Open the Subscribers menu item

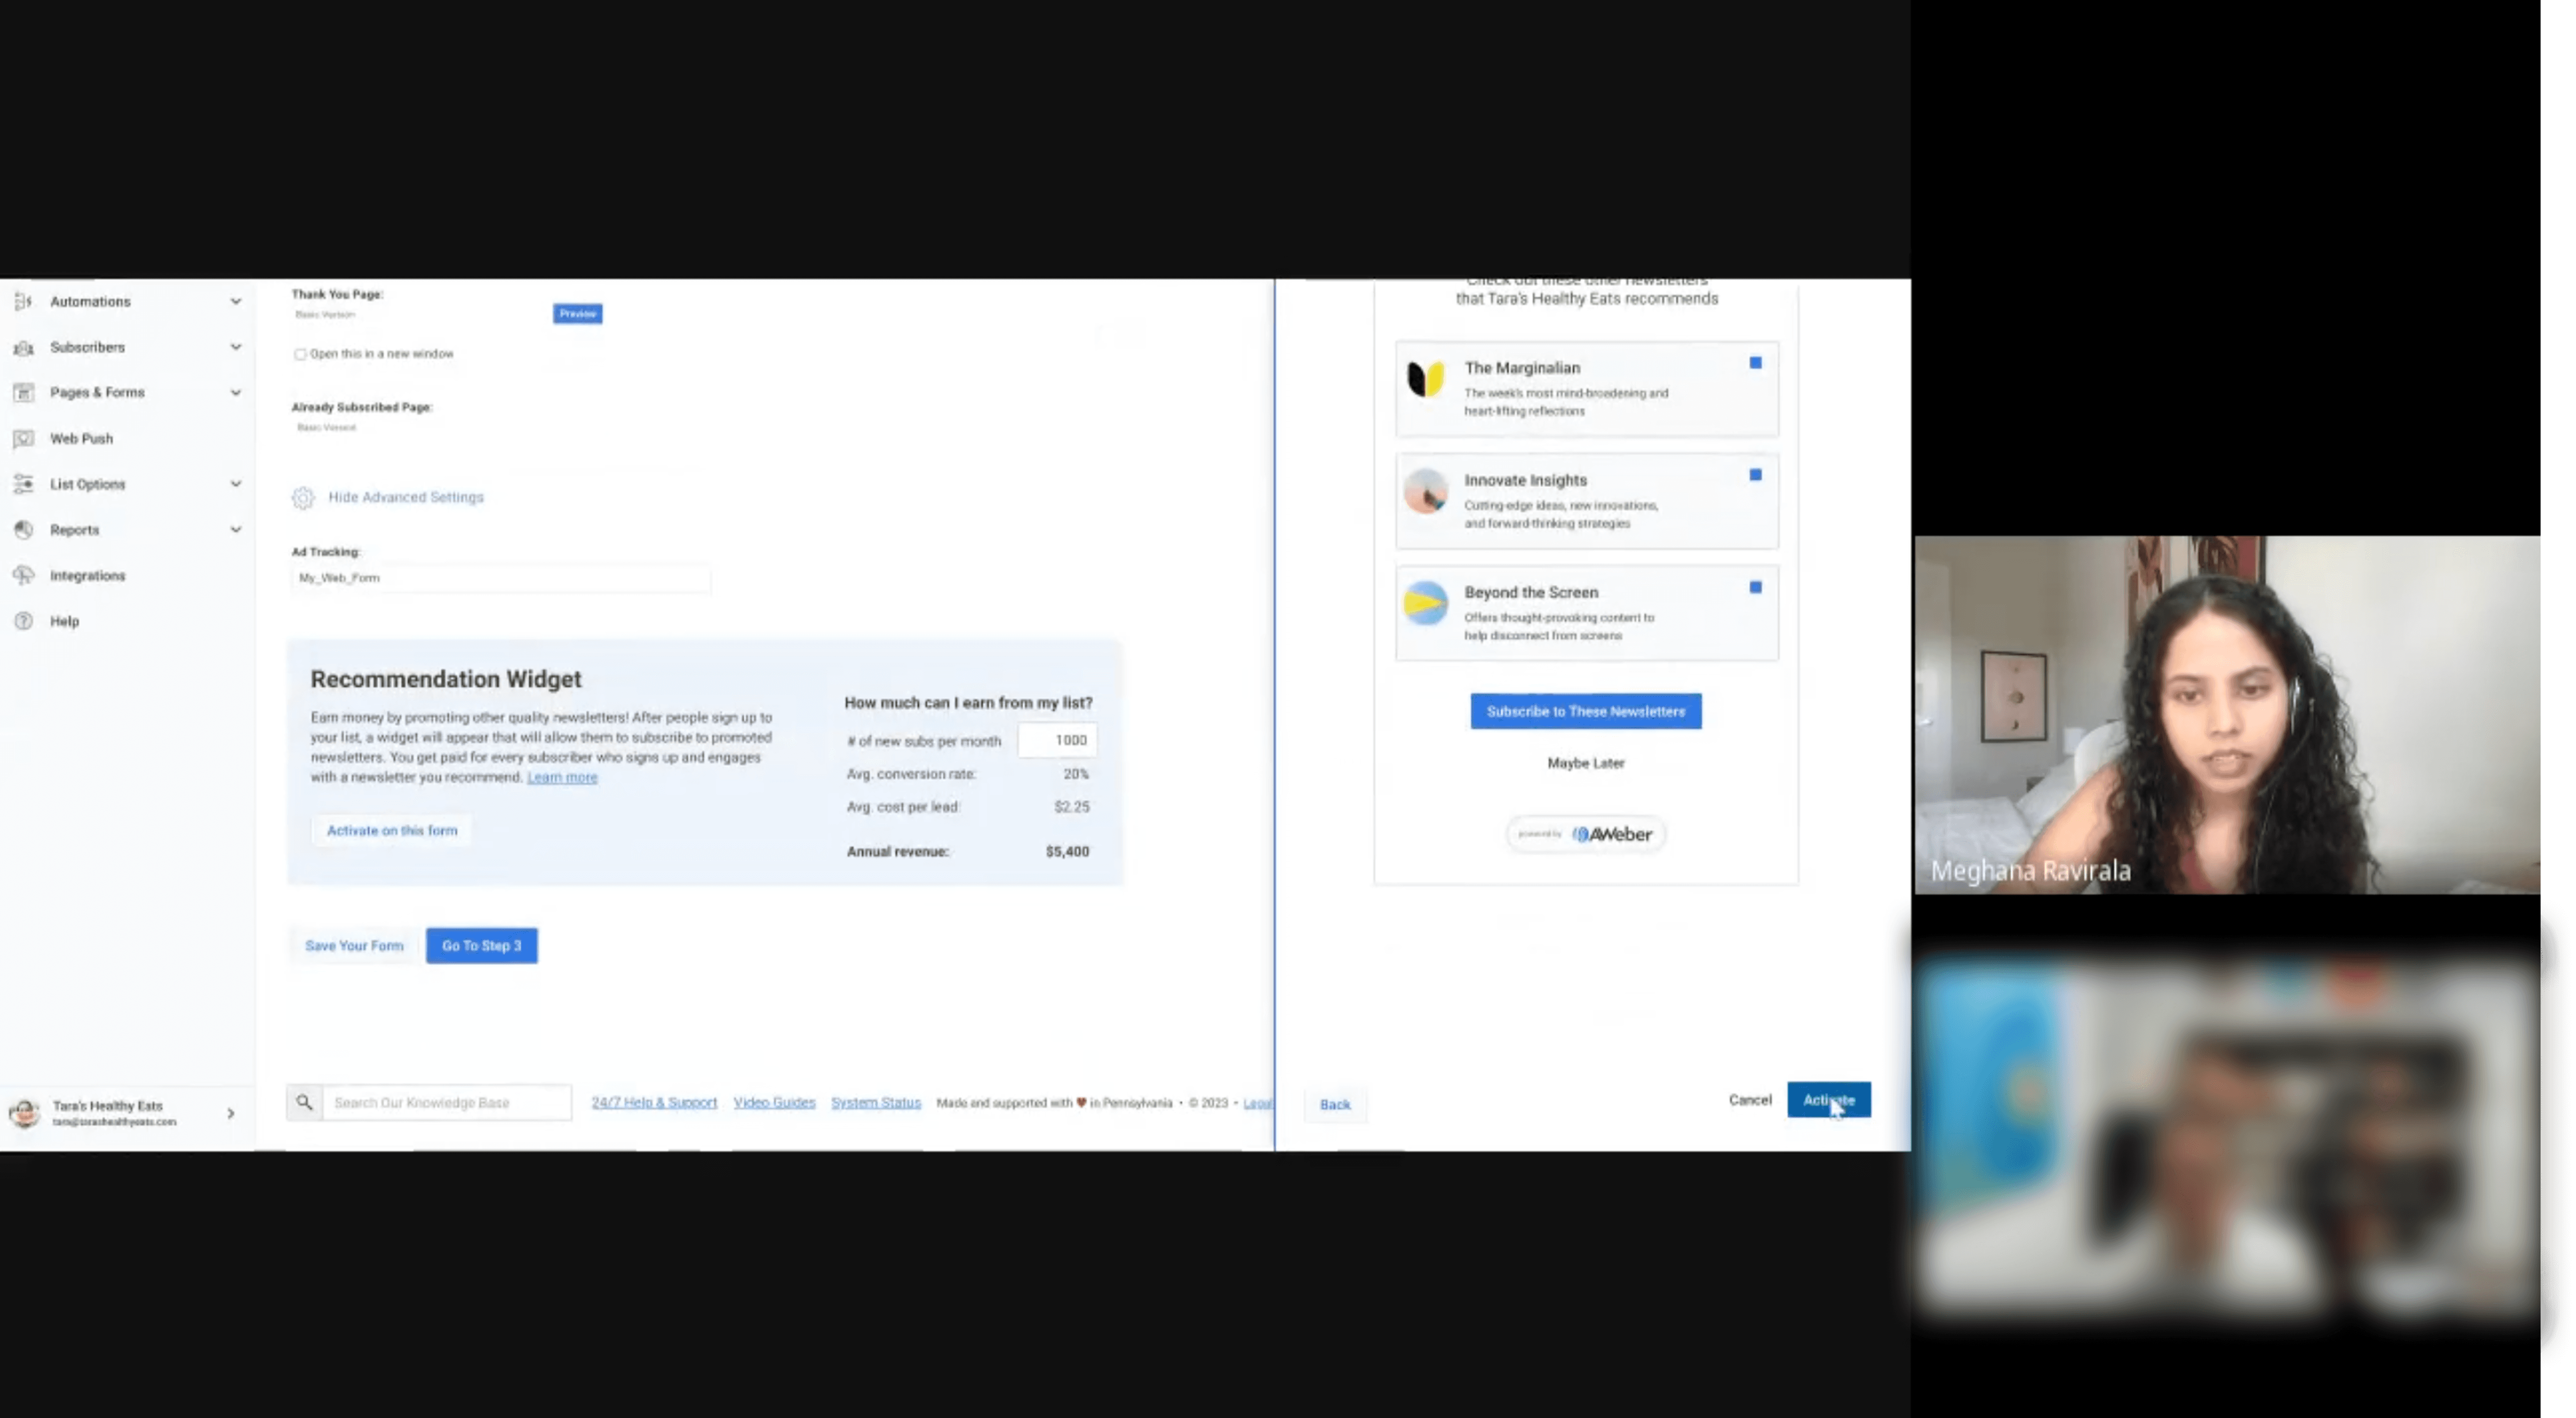tap(87, 347)
